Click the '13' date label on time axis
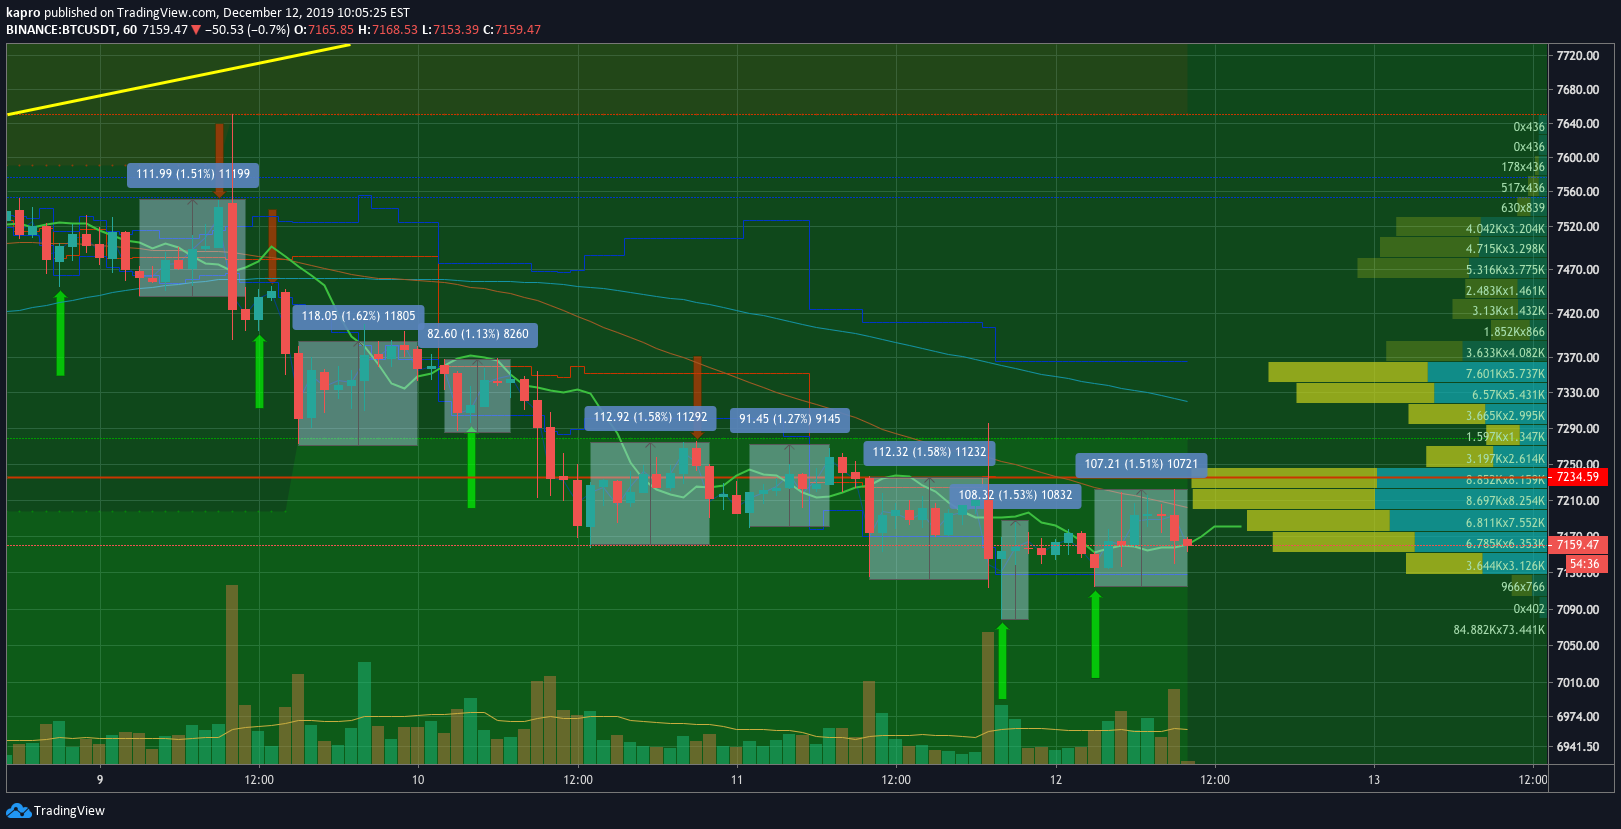This screenshot has width=1621, height=829. click(1374, 780)
